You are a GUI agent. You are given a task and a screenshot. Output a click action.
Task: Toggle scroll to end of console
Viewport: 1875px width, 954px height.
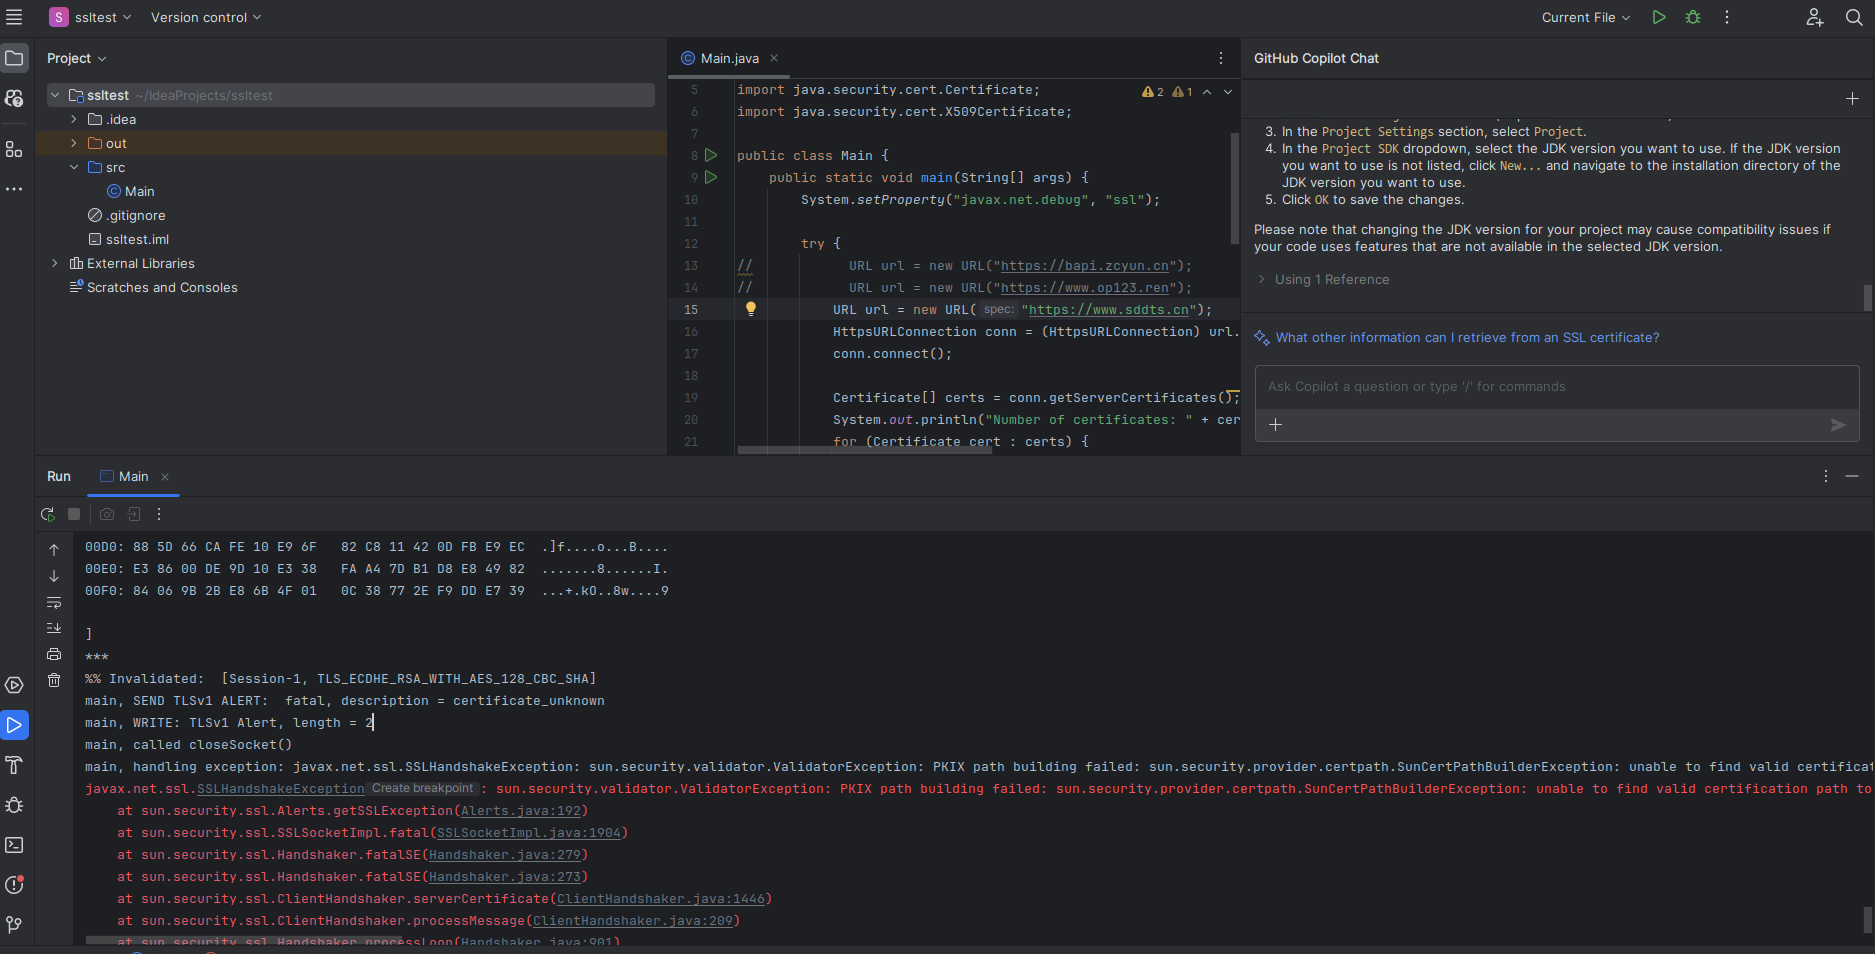pyautogui.click(x=54, y=628)
